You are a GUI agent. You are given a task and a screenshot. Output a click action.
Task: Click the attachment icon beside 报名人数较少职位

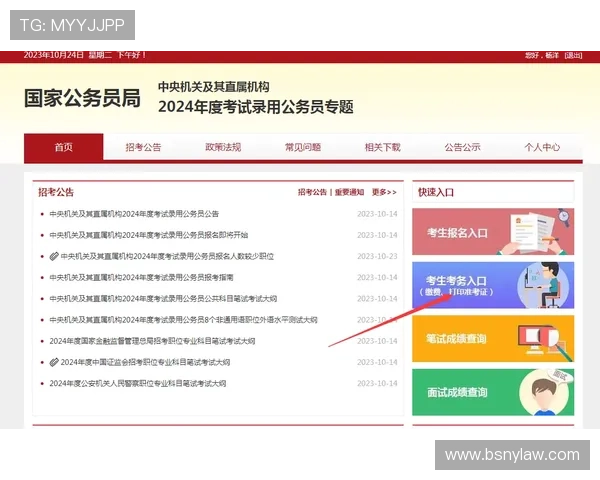(x=54, y=256)
